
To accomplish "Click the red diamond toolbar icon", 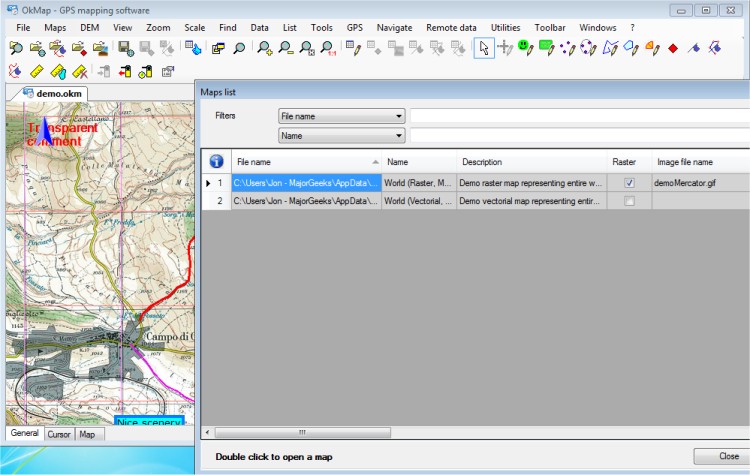I will (673, 47).
